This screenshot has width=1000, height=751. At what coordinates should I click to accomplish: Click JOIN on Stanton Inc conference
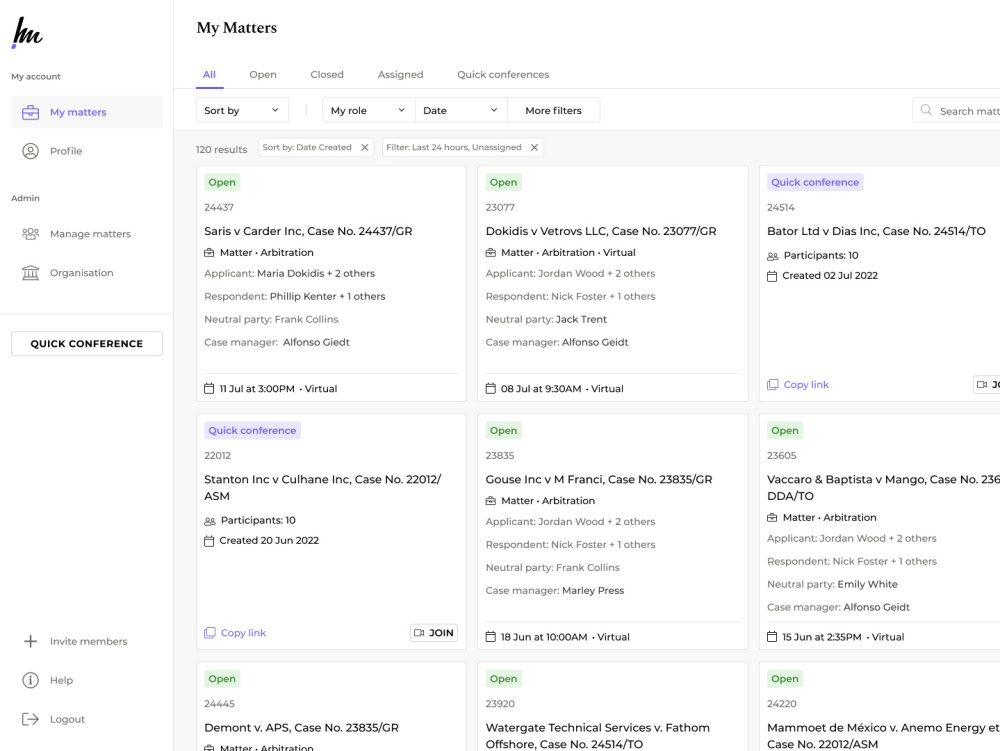pyautogui.click(x=434, y=633)
